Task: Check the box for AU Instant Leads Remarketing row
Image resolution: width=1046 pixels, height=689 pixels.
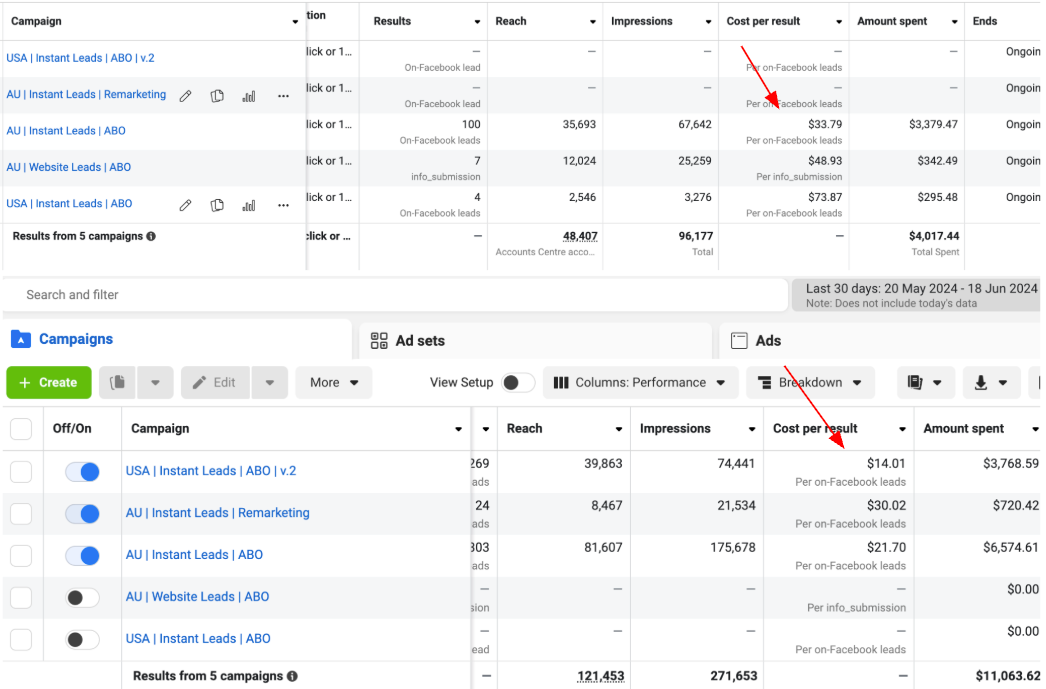Action: tap(21, 514)
